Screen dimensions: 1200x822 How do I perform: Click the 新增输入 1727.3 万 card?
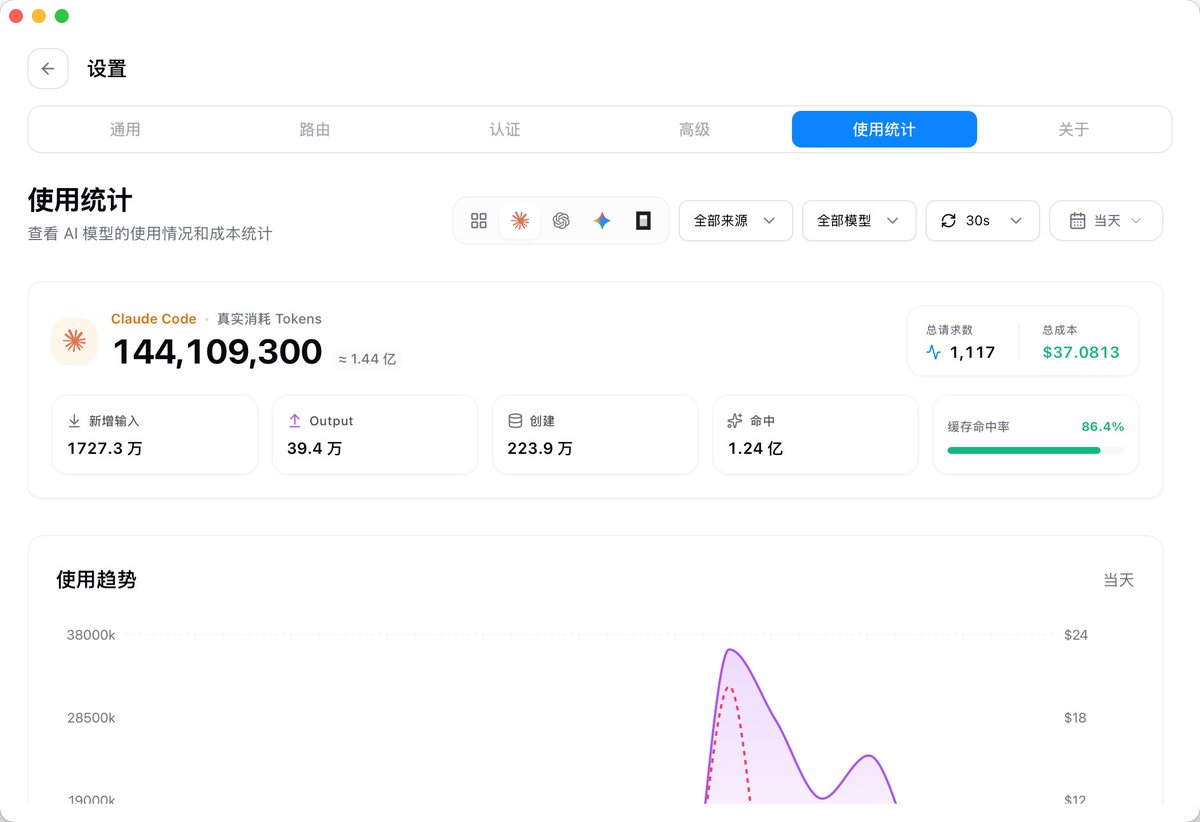[x=155, y=435]
